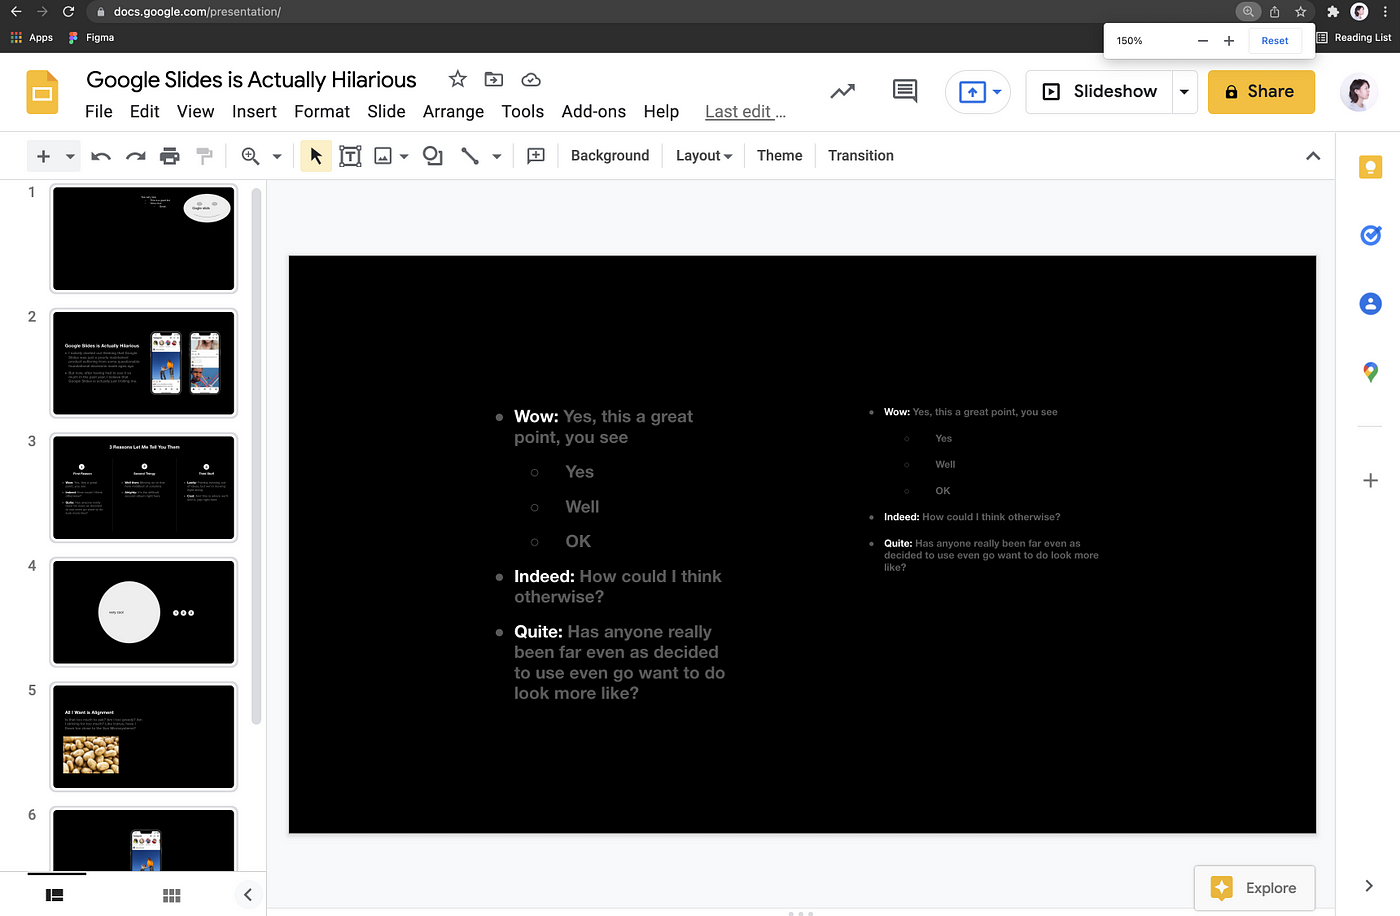Open Google Keep in side panel
The image size is (1400, 916).
pos(1371,167)
